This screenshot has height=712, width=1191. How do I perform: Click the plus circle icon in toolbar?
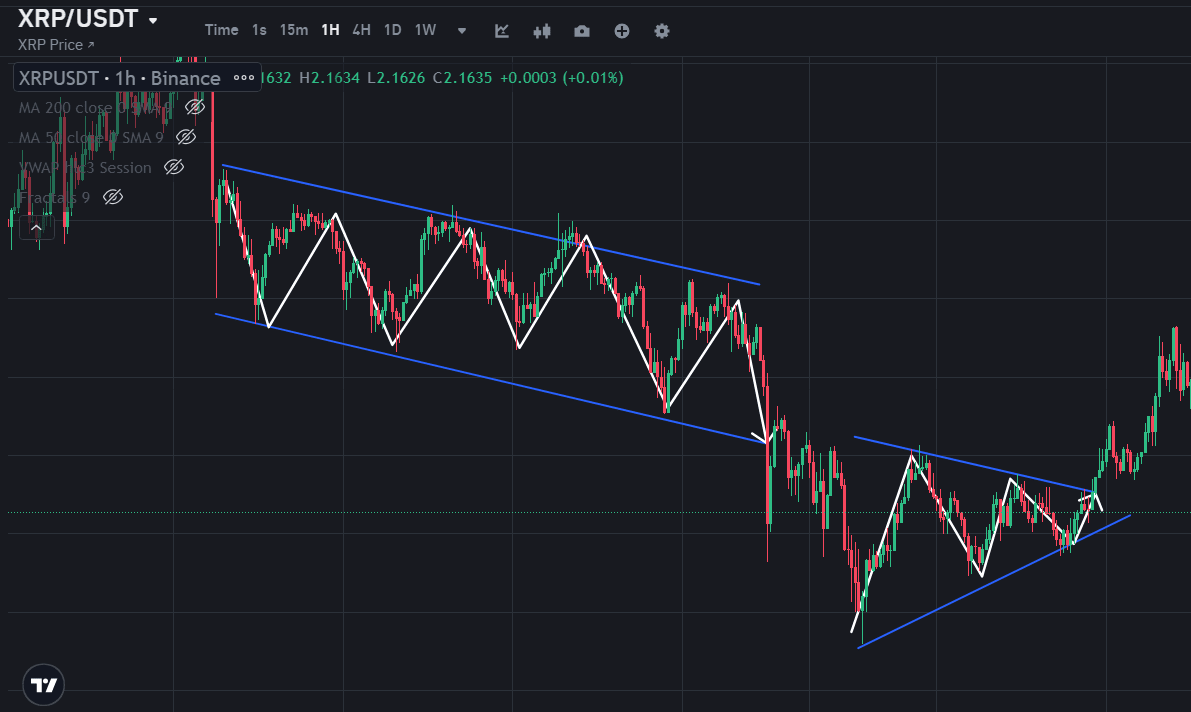click(622, 30)
